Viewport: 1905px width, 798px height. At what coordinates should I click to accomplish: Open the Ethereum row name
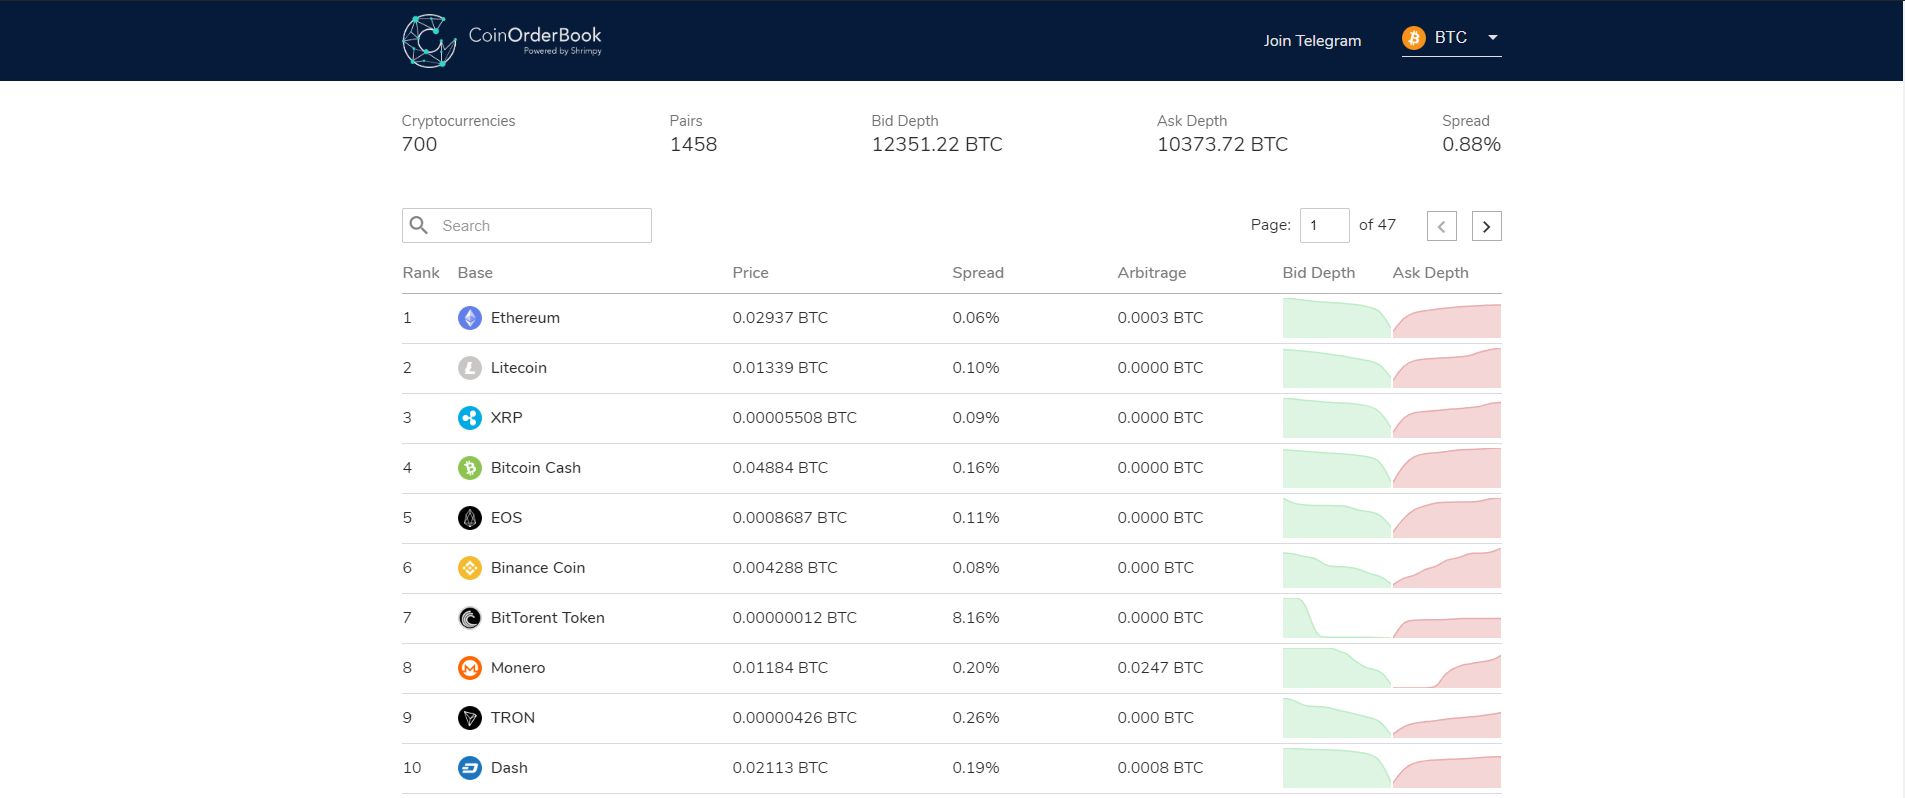(525, 318)
